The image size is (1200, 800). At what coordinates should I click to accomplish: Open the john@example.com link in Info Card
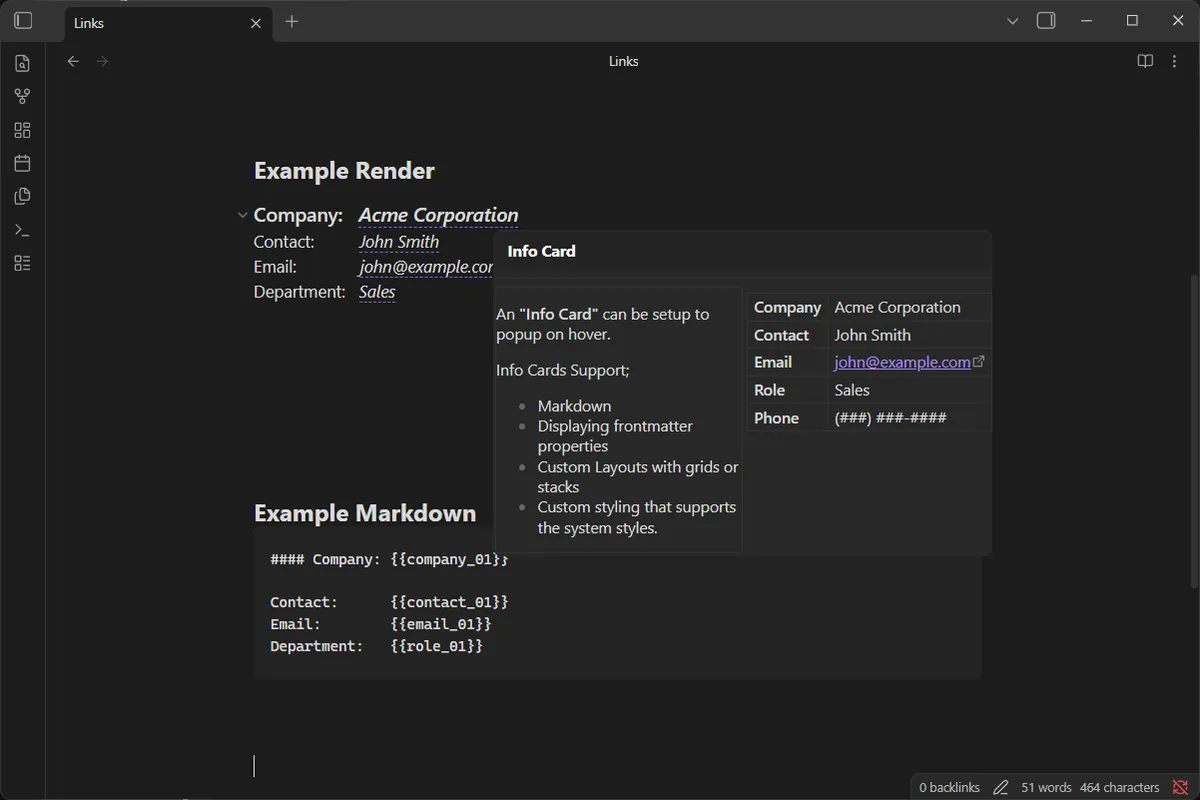coord(902,362)
